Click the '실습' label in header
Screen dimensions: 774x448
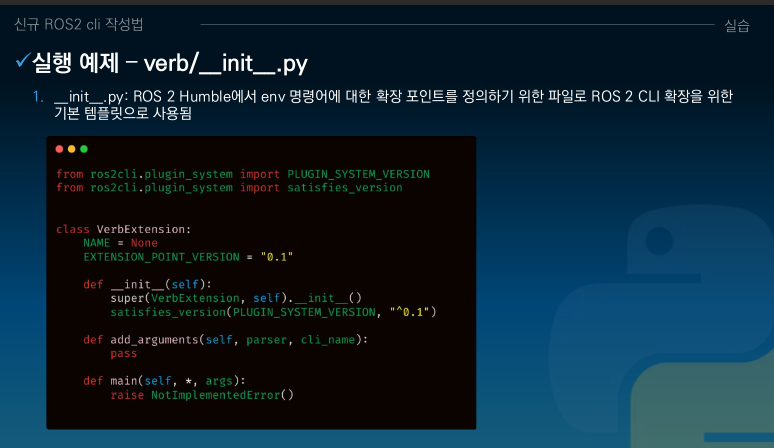point(736,25)
